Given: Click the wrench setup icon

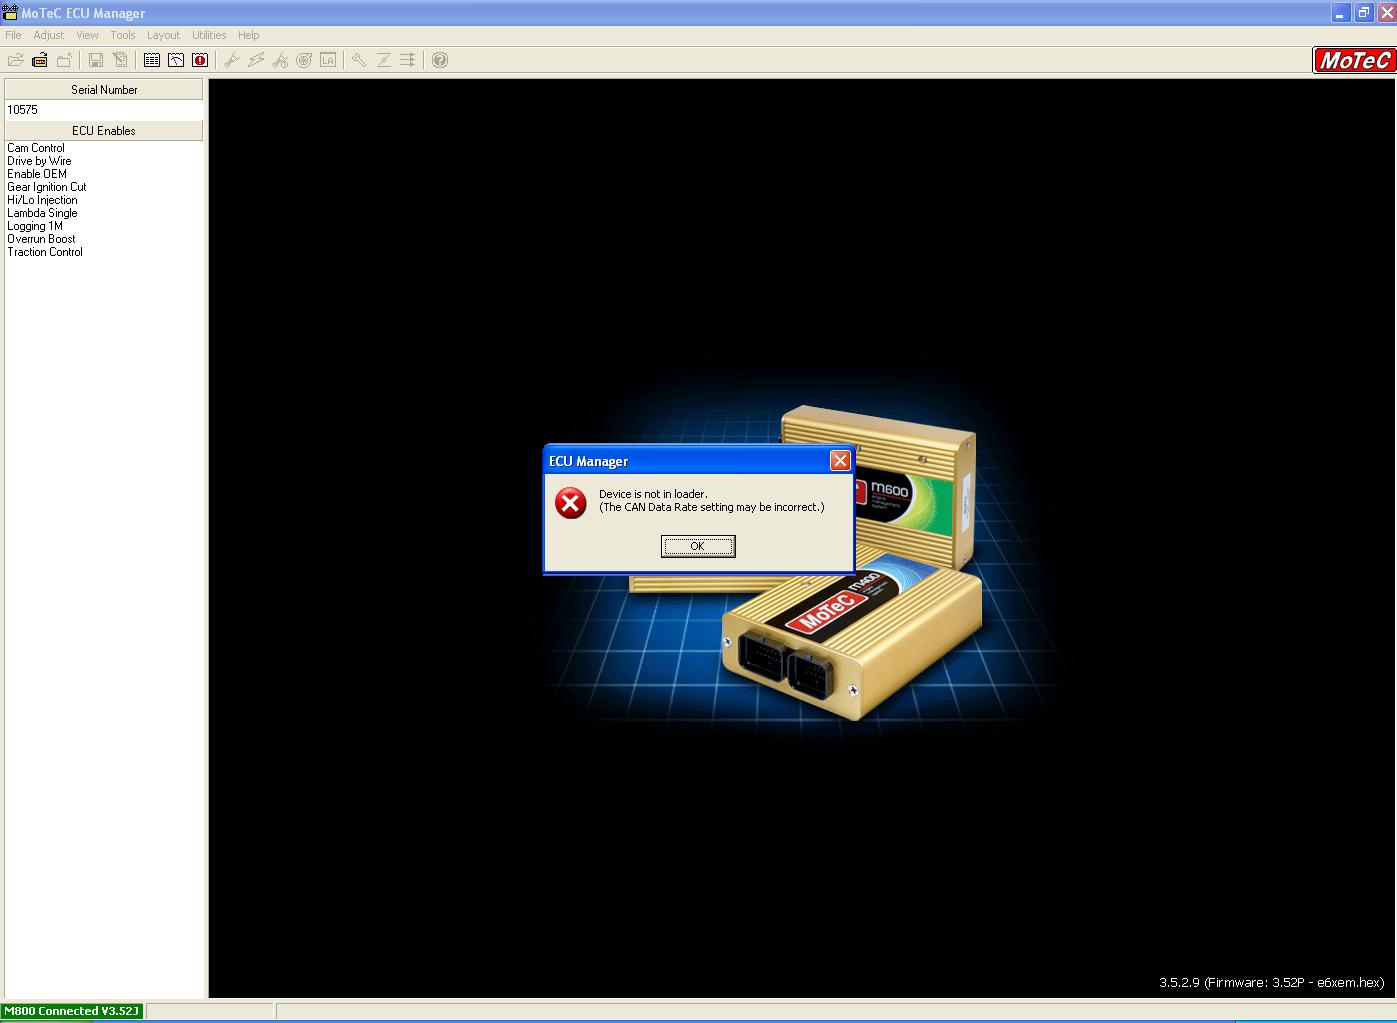Looking at the screenshot, I should 359,60.
